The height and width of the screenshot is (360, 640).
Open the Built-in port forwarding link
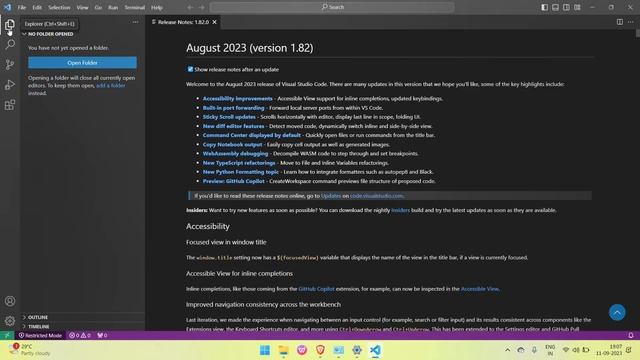coord(233,108)
